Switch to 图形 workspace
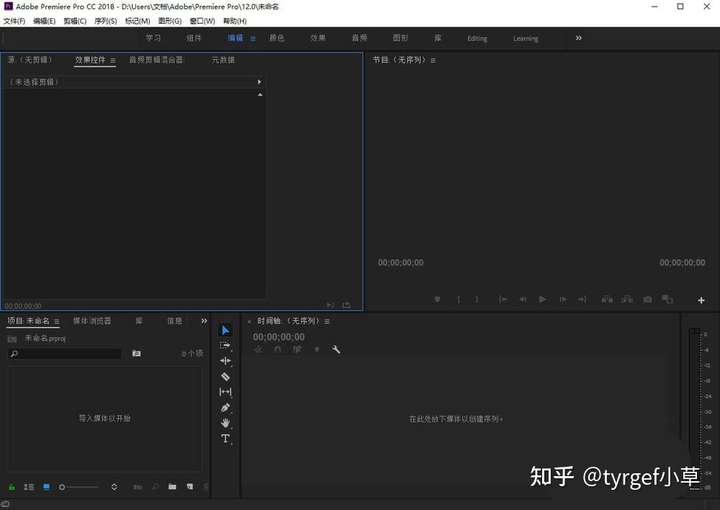Screen dimensions: 720x510 (400, 38)
